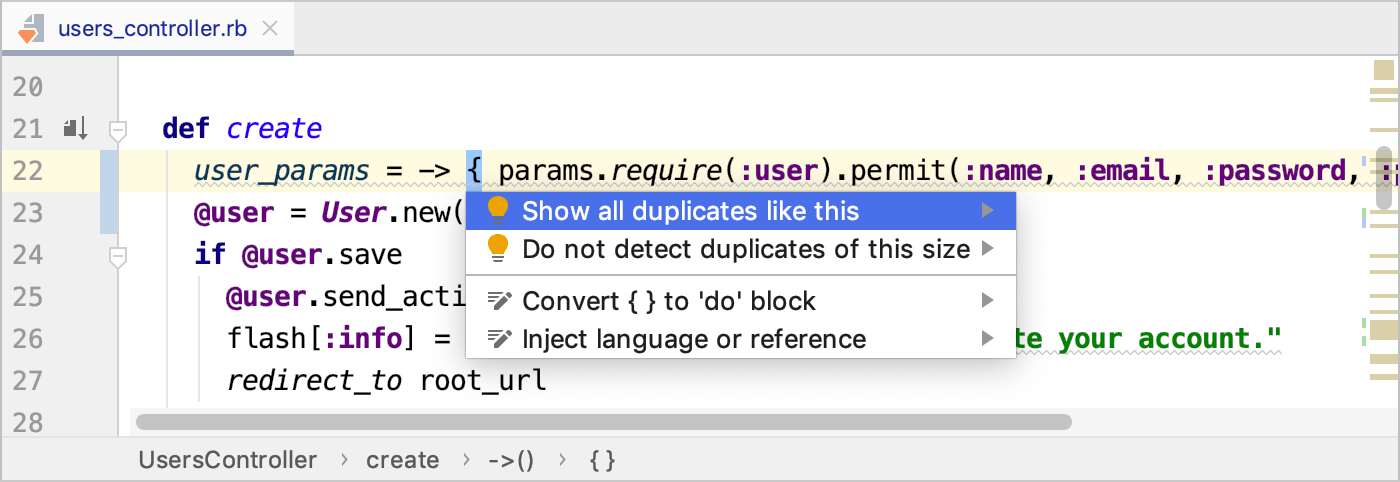Click ->() in the breadcrumb bar
This screenshot has width=1400, height=482.
[511, 460]
